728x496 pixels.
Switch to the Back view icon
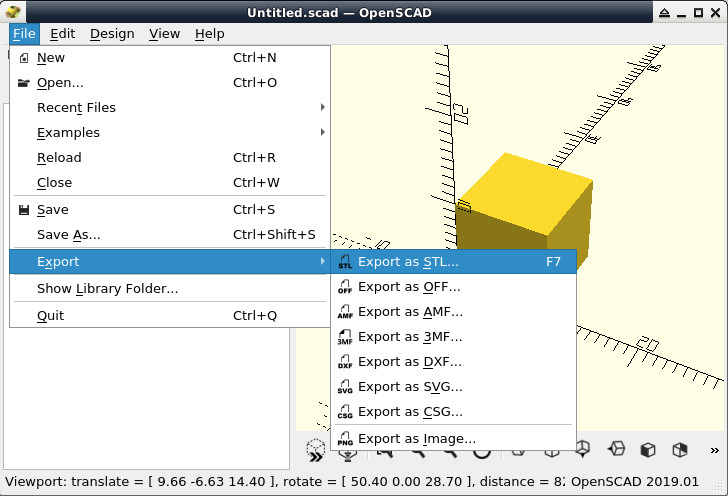pyautogui.click(x=680, y=449)
